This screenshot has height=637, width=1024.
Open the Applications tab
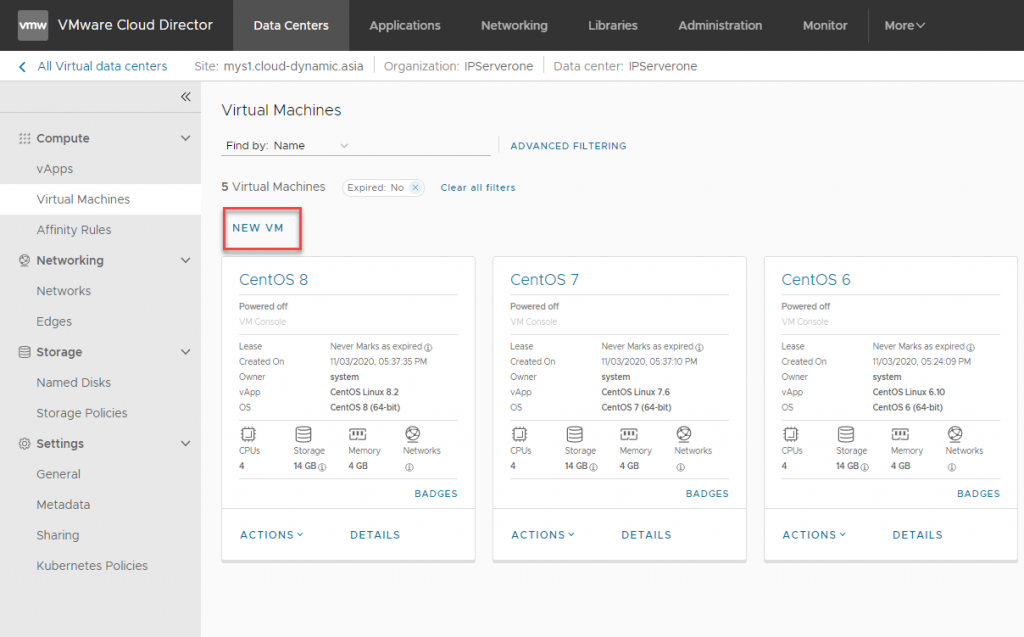(x=405, y=25)
